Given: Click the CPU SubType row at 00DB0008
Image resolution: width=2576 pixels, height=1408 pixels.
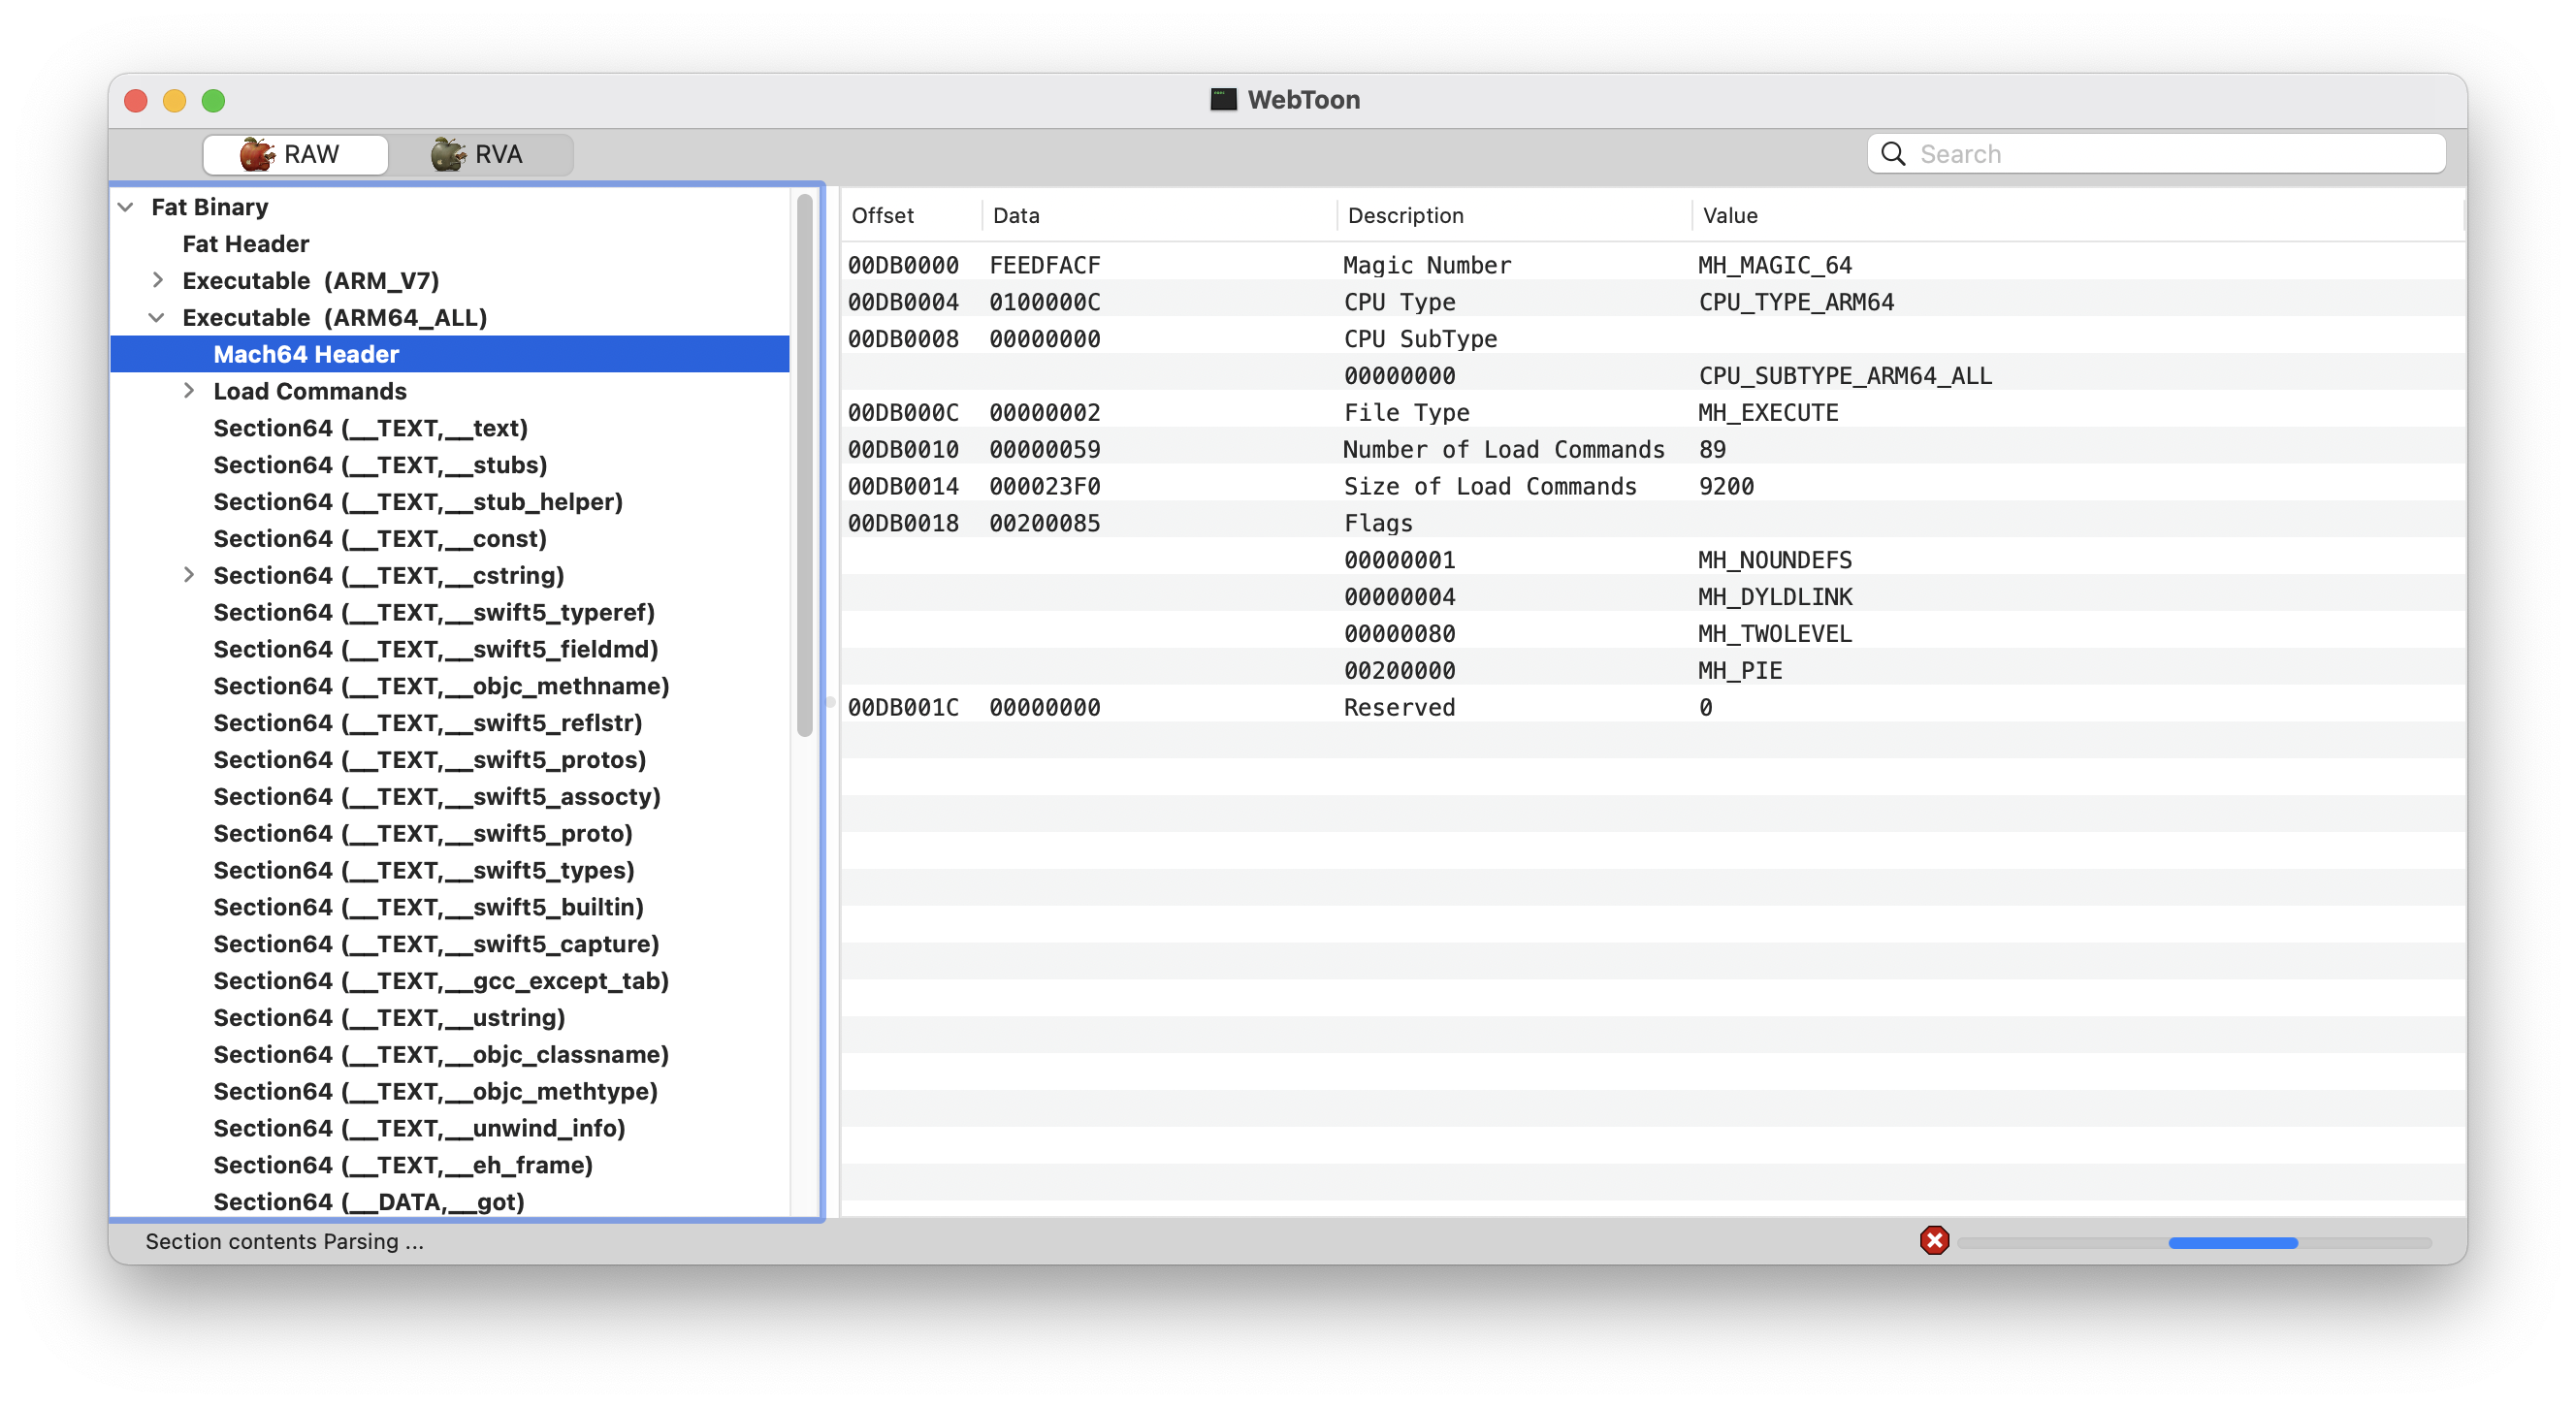Looking at the screenshot, I should pyautogui.click(x=1652, y=339).
